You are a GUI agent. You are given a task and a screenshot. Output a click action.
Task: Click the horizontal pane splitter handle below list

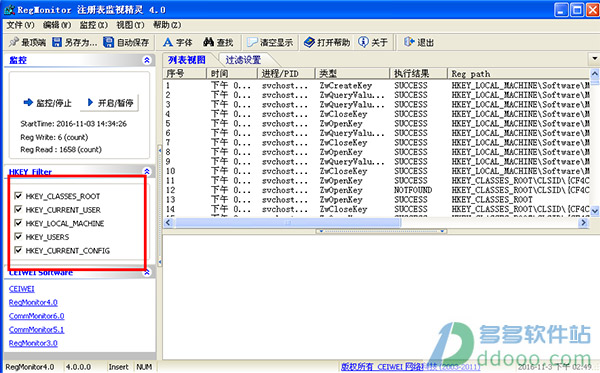(382, 231)
